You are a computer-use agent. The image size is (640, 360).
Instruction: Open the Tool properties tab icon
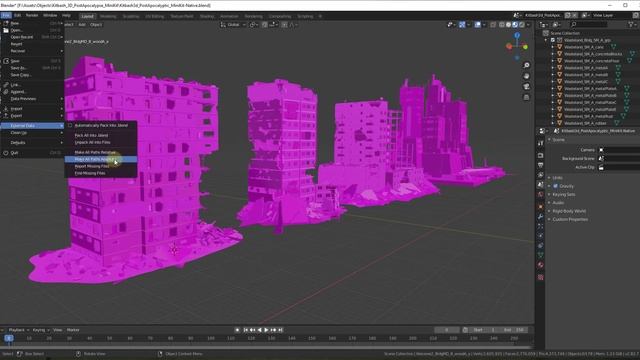click(x=540, y=143)
